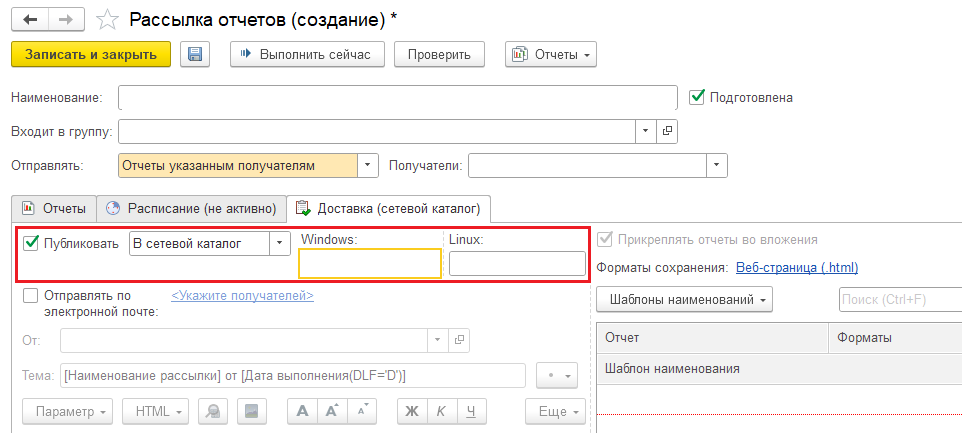Uncheck the Публиковать checkbox
The width and height of the screenshot is (962, 433).
[31, 243]
